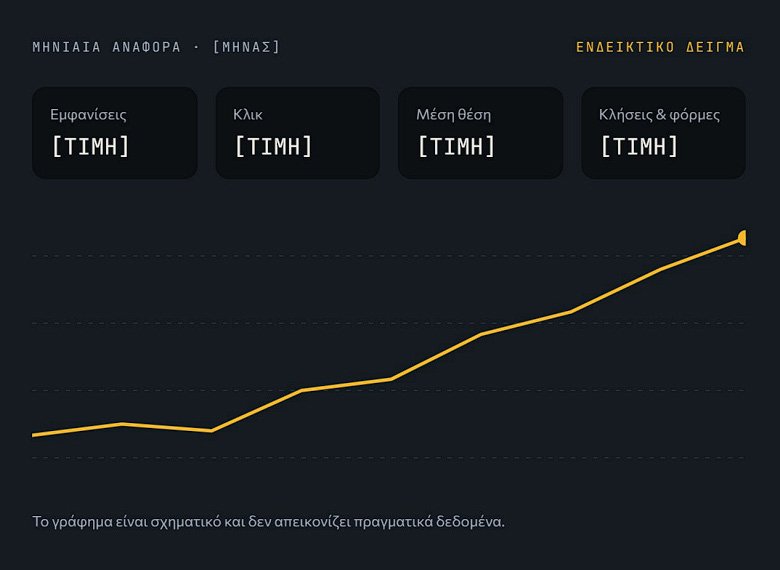Click the Μέση θέση label text
This screenshot has height=570, width=780.
coord(454,115)
